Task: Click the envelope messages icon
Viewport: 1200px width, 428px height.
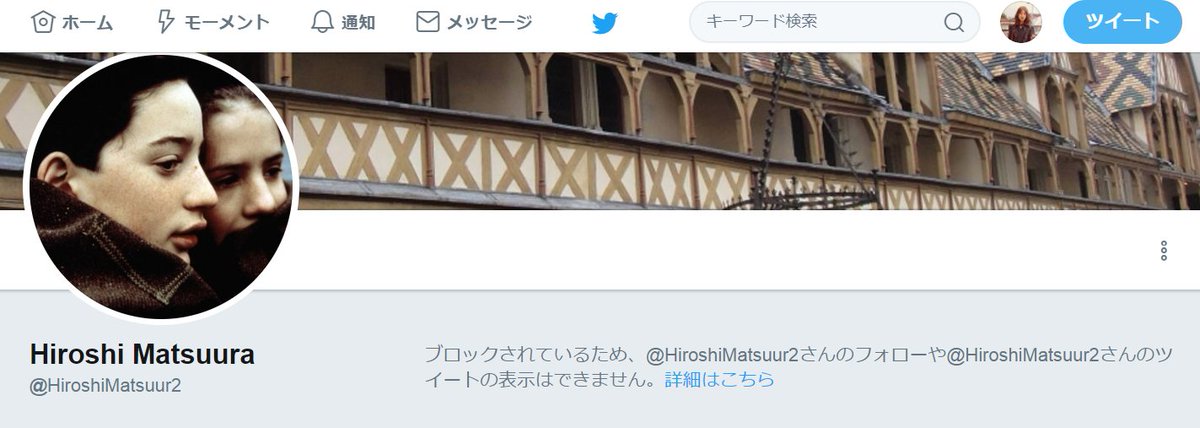Action: pyautogui.click(x=427, y=21)
